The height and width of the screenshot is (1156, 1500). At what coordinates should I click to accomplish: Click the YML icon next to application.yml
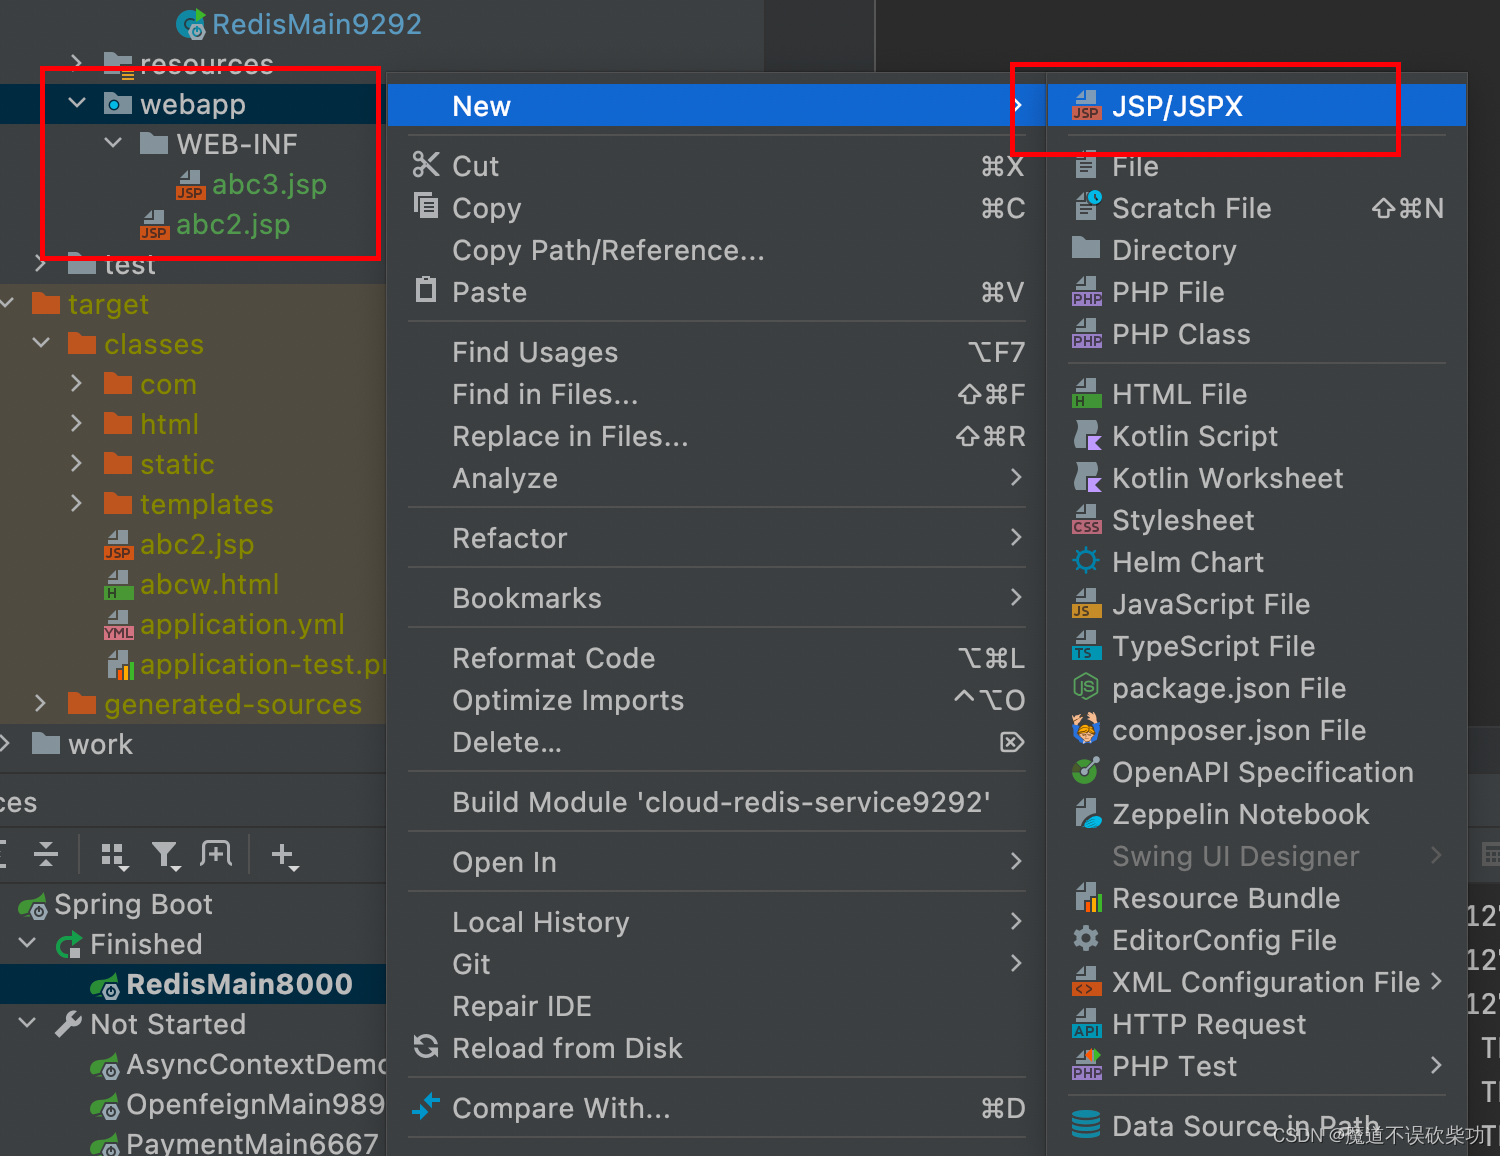[x=117, y=624]
